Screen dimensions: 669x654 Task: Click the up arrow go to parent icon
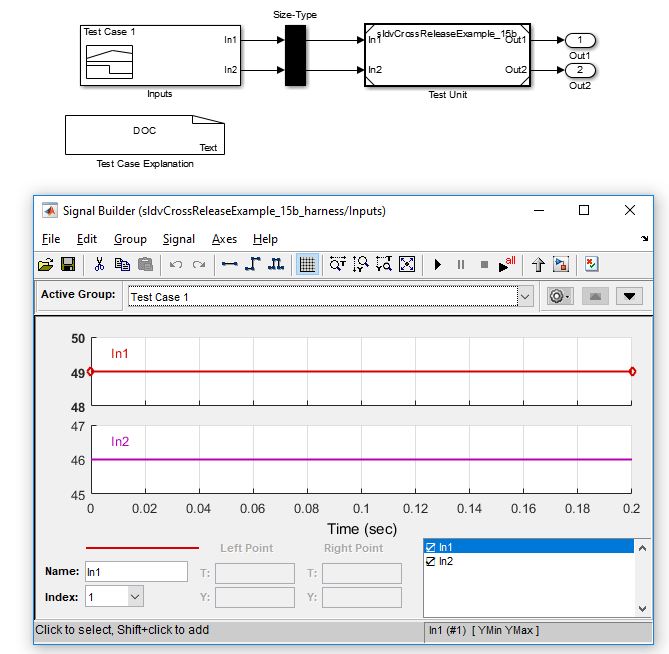538,265
